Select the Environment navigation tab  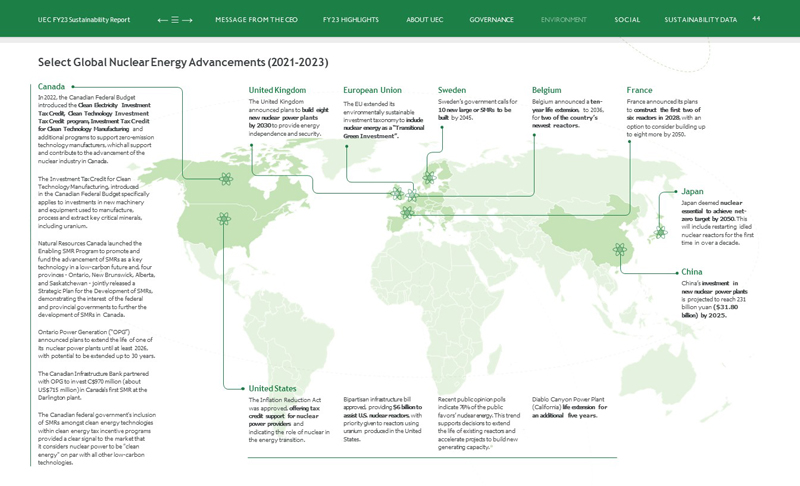564,20
